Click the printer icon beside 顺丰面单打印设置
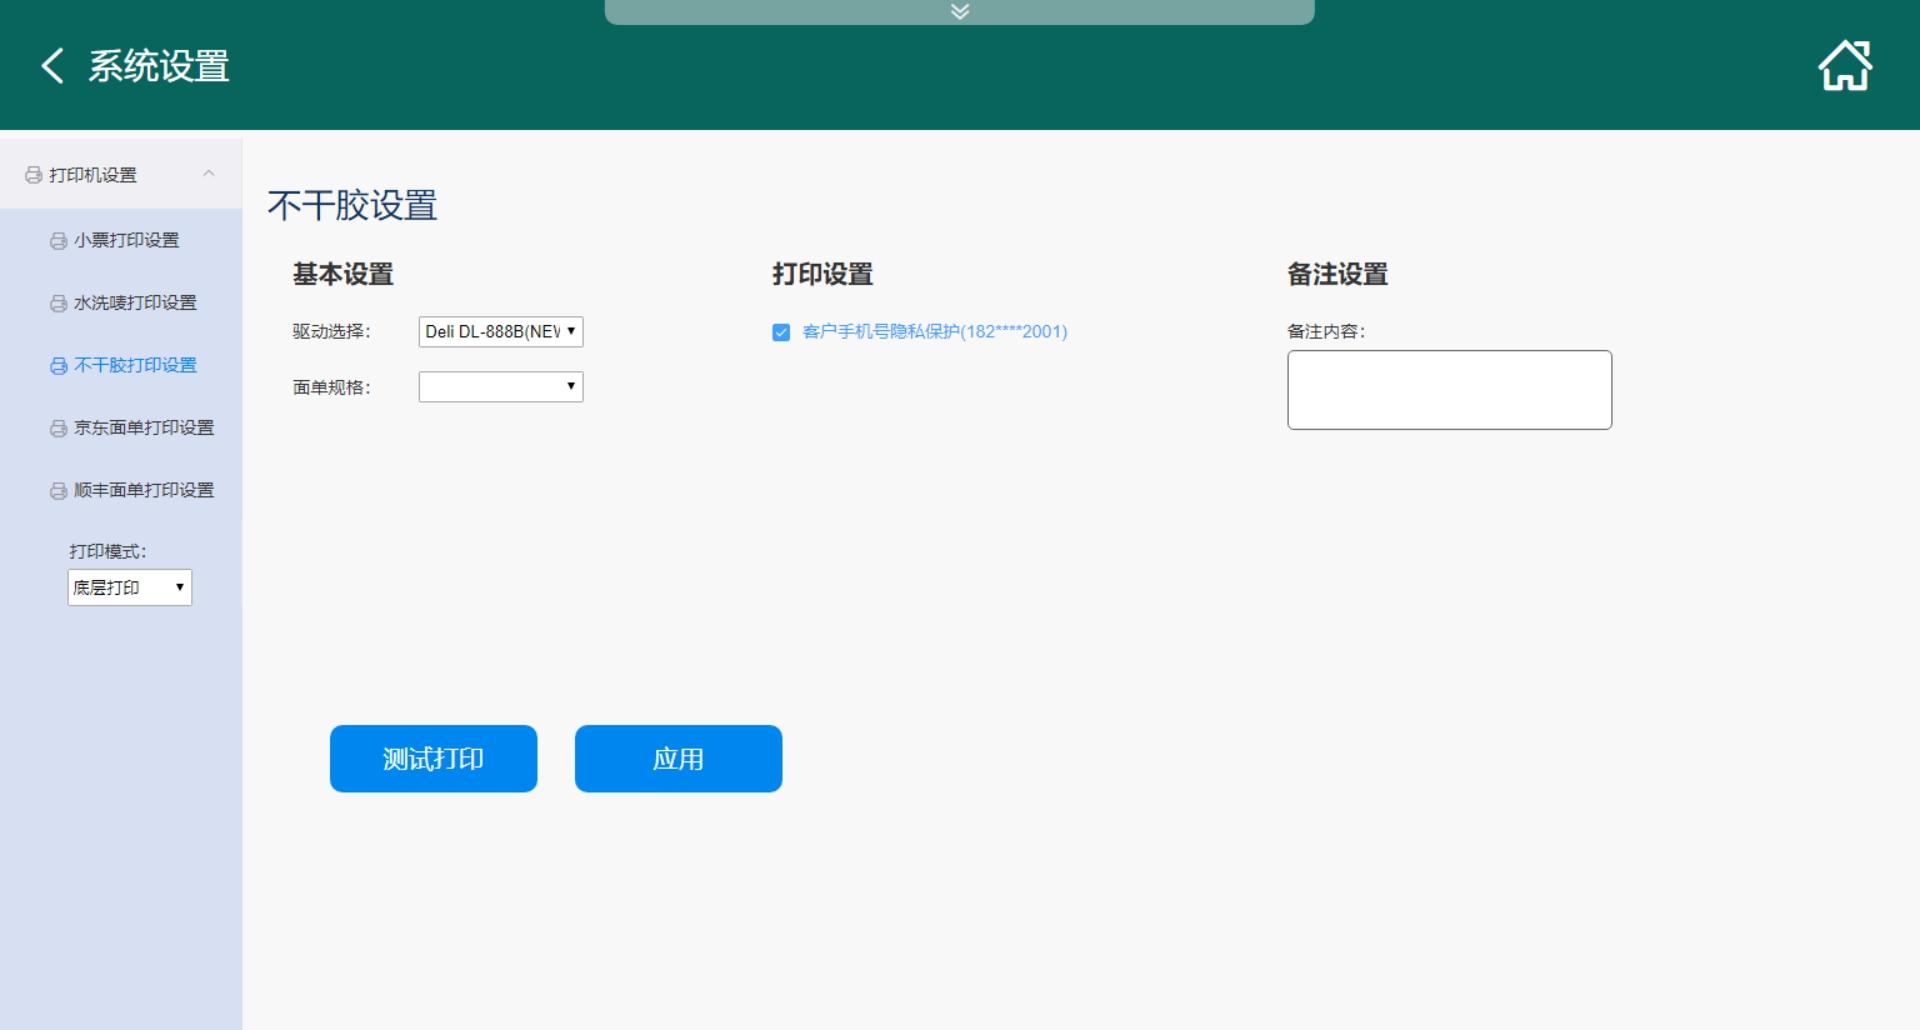 [59, 491]
